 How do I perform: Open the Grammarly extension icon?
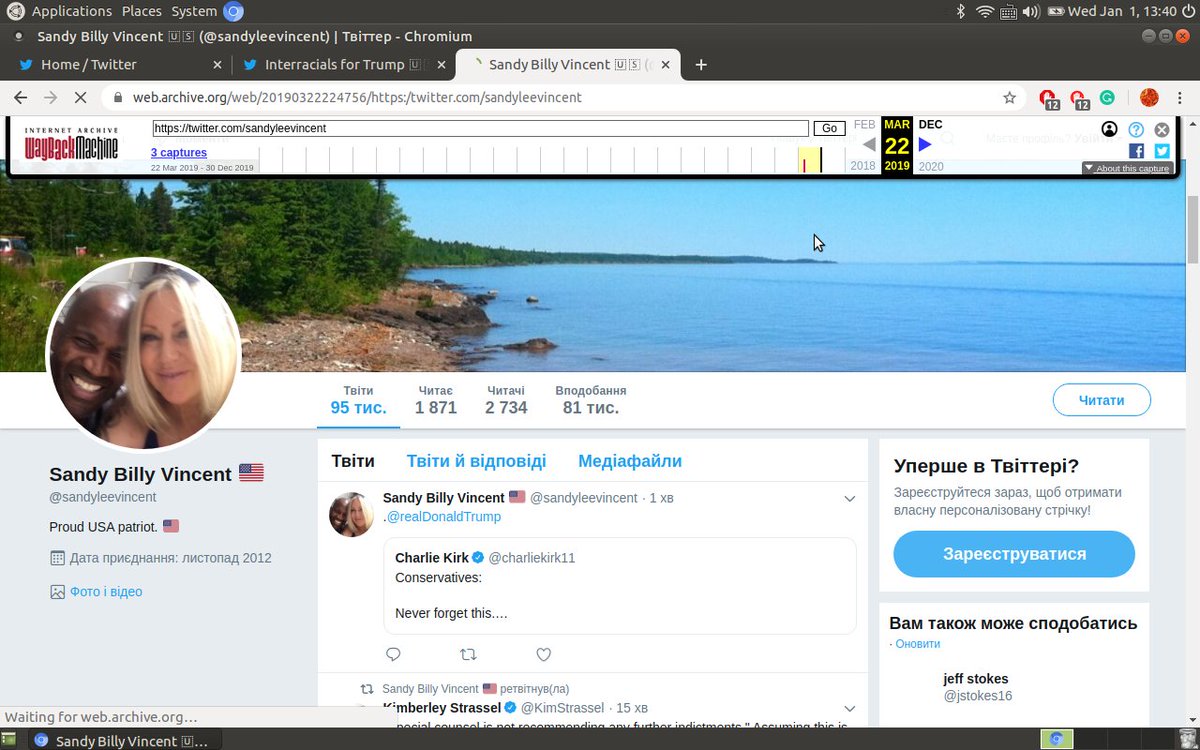pyautogui.click(x=1107, y=98)
